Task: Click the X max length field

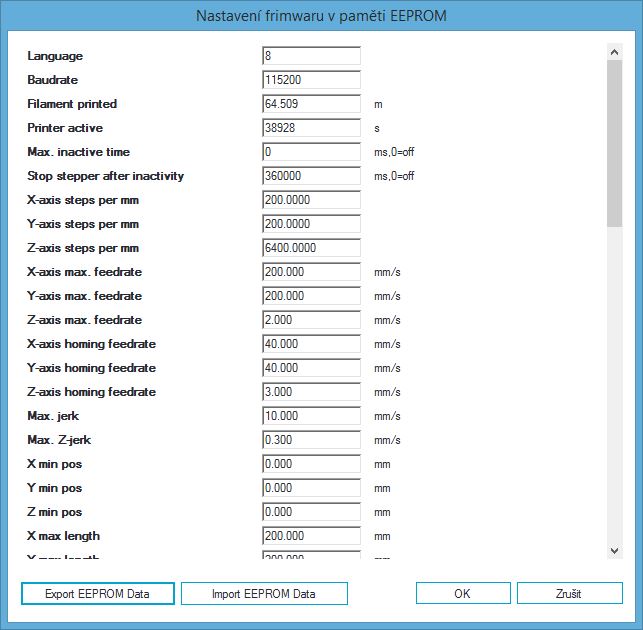Action: pyautogui.click(x=311, y=536)
